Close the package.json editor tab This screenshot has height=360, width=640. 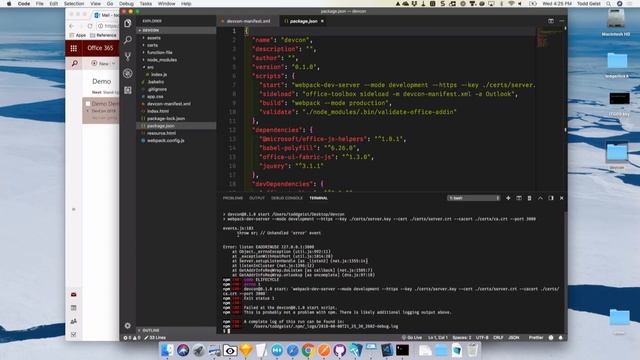click(x=322, y=21)
